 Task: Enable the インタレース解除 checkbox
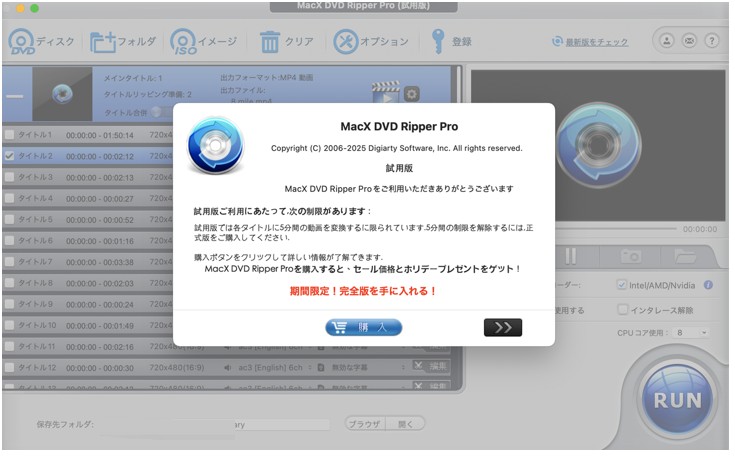click(622, 309)
